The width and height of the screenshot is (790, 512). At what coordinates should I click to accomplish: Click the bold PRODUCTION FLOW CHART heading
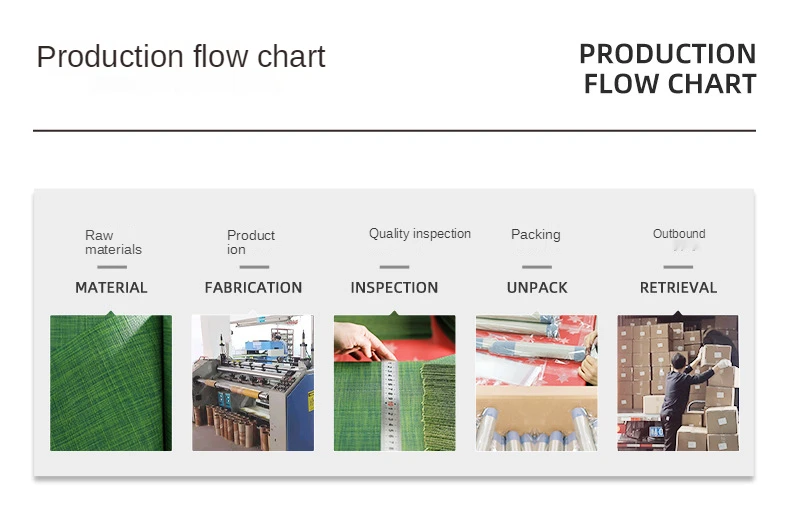[669, 69]
